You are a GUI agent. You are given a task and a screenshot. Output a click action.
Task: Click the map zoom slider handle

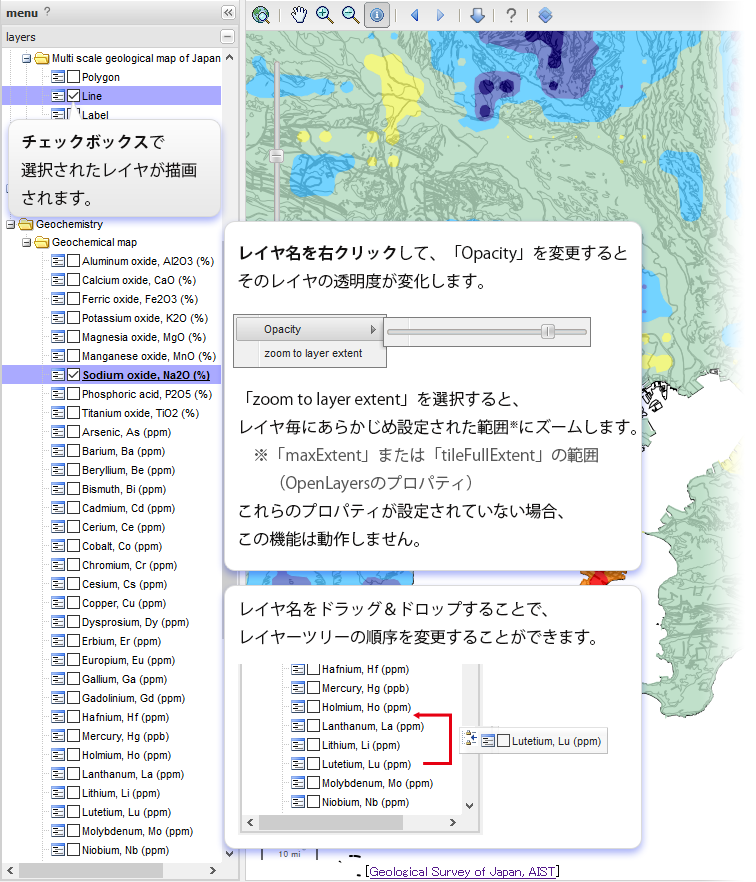pyautogui.click(x=276, y=156)
